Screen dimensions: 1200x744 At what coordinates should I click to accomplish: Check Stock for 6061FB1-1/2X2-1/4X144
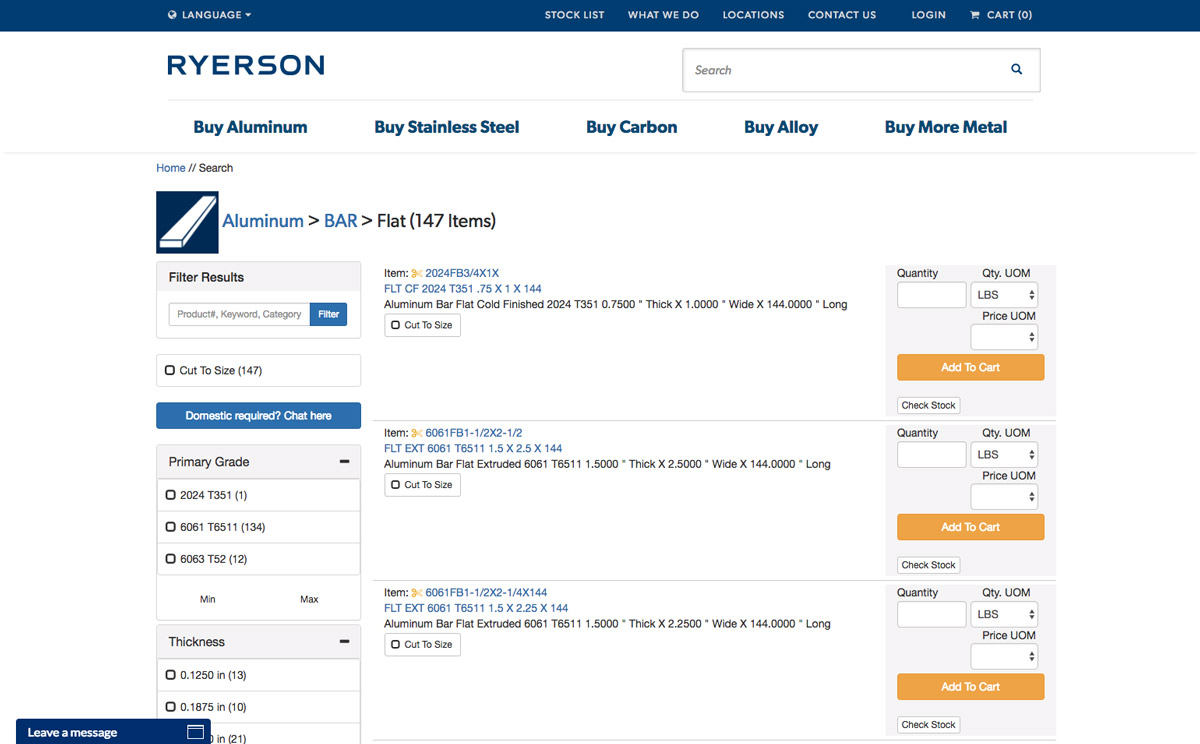(928, 725)
